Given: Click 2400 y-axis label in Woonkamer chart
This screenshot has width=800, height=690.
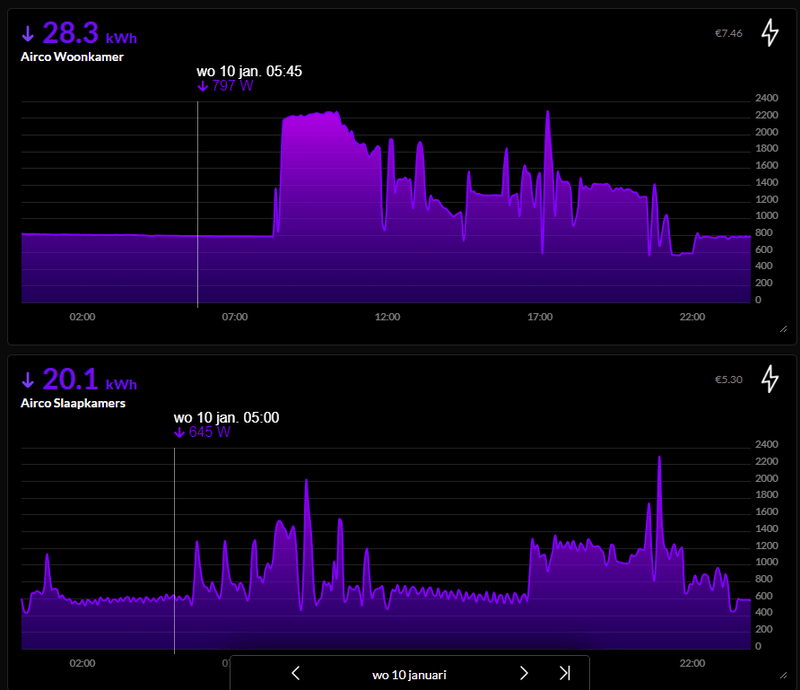Looking at the screenshot, I should 766,98.
